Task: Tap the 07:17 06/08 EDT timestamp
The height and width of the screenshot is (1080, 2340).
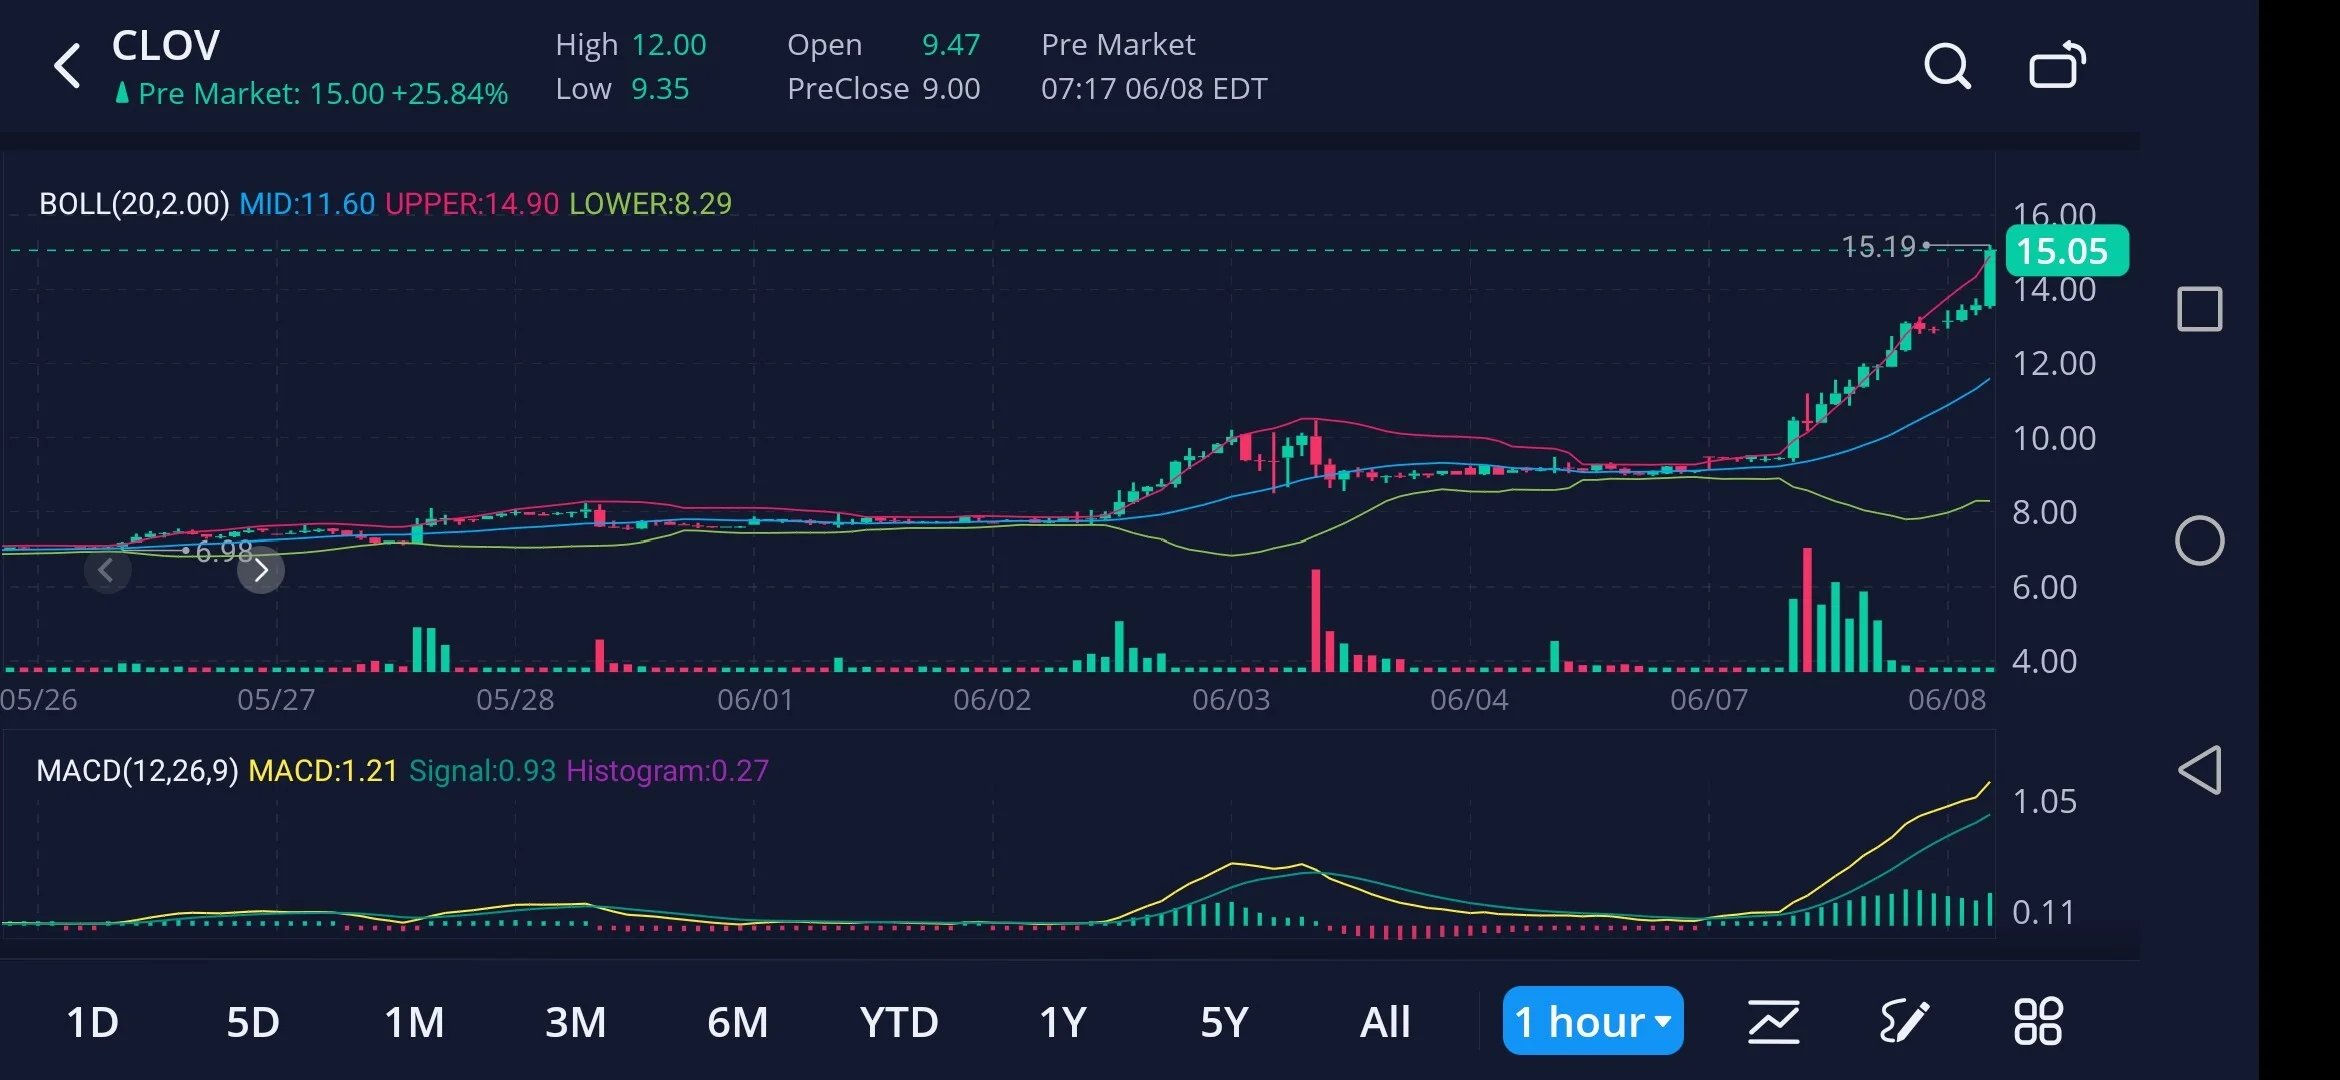Action: 1154,89
